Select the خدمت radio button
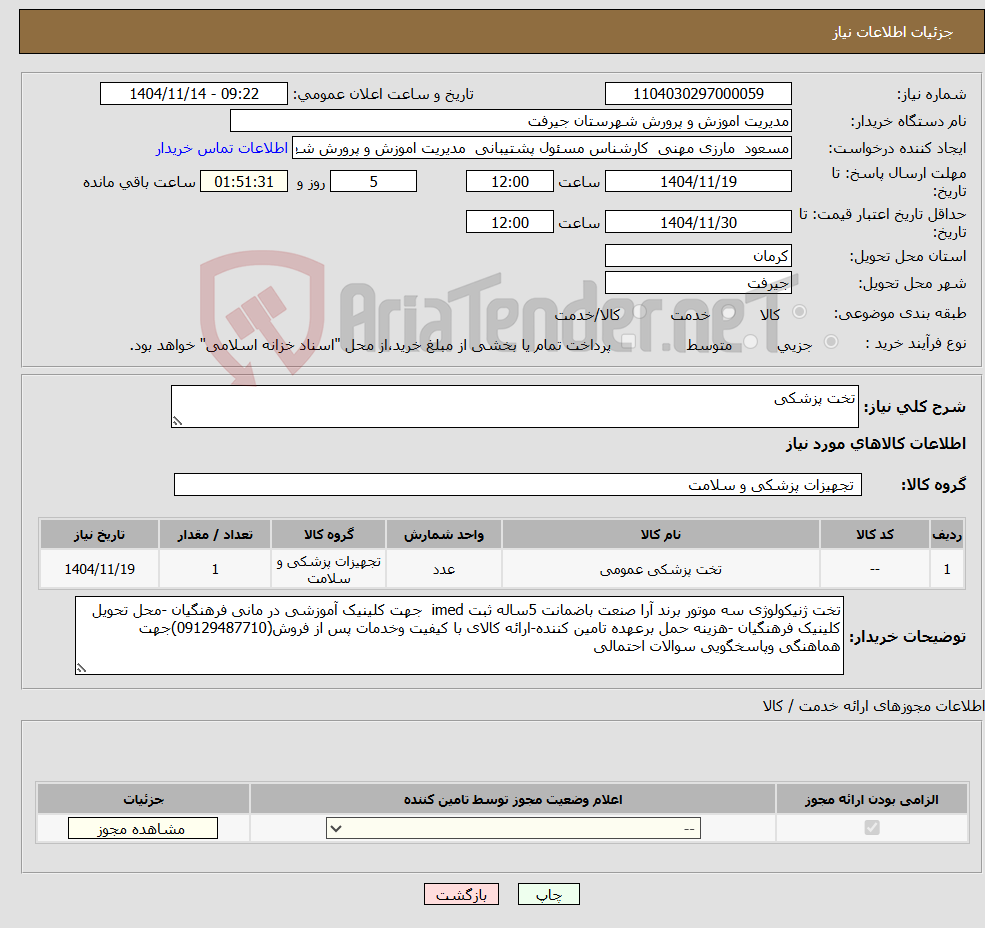985x928 pixels. pos(729,312)
